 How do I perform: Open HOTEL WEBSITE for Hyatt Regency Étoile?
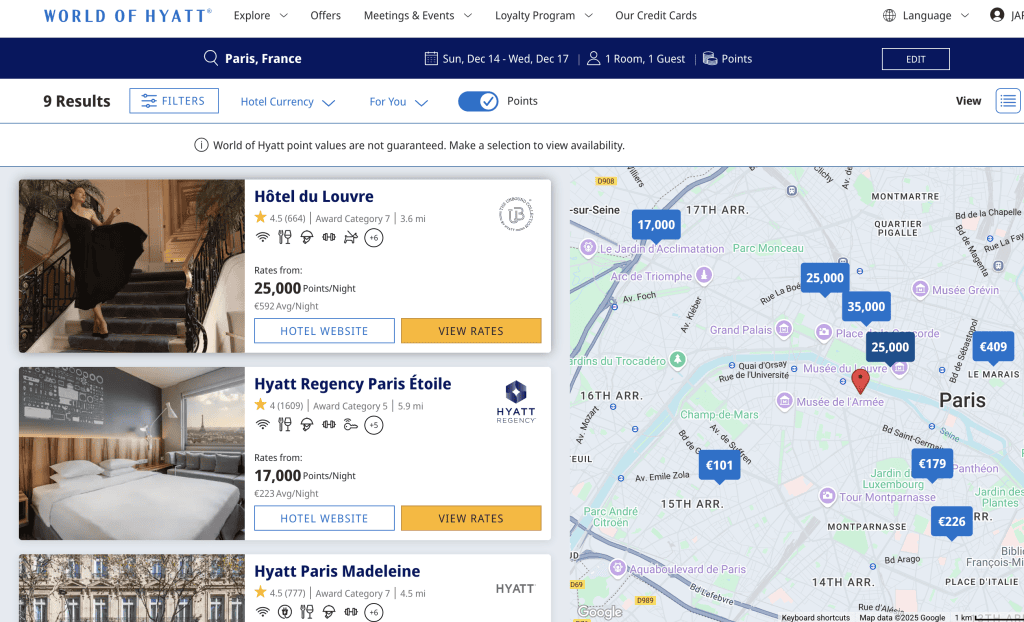[324, 518]
